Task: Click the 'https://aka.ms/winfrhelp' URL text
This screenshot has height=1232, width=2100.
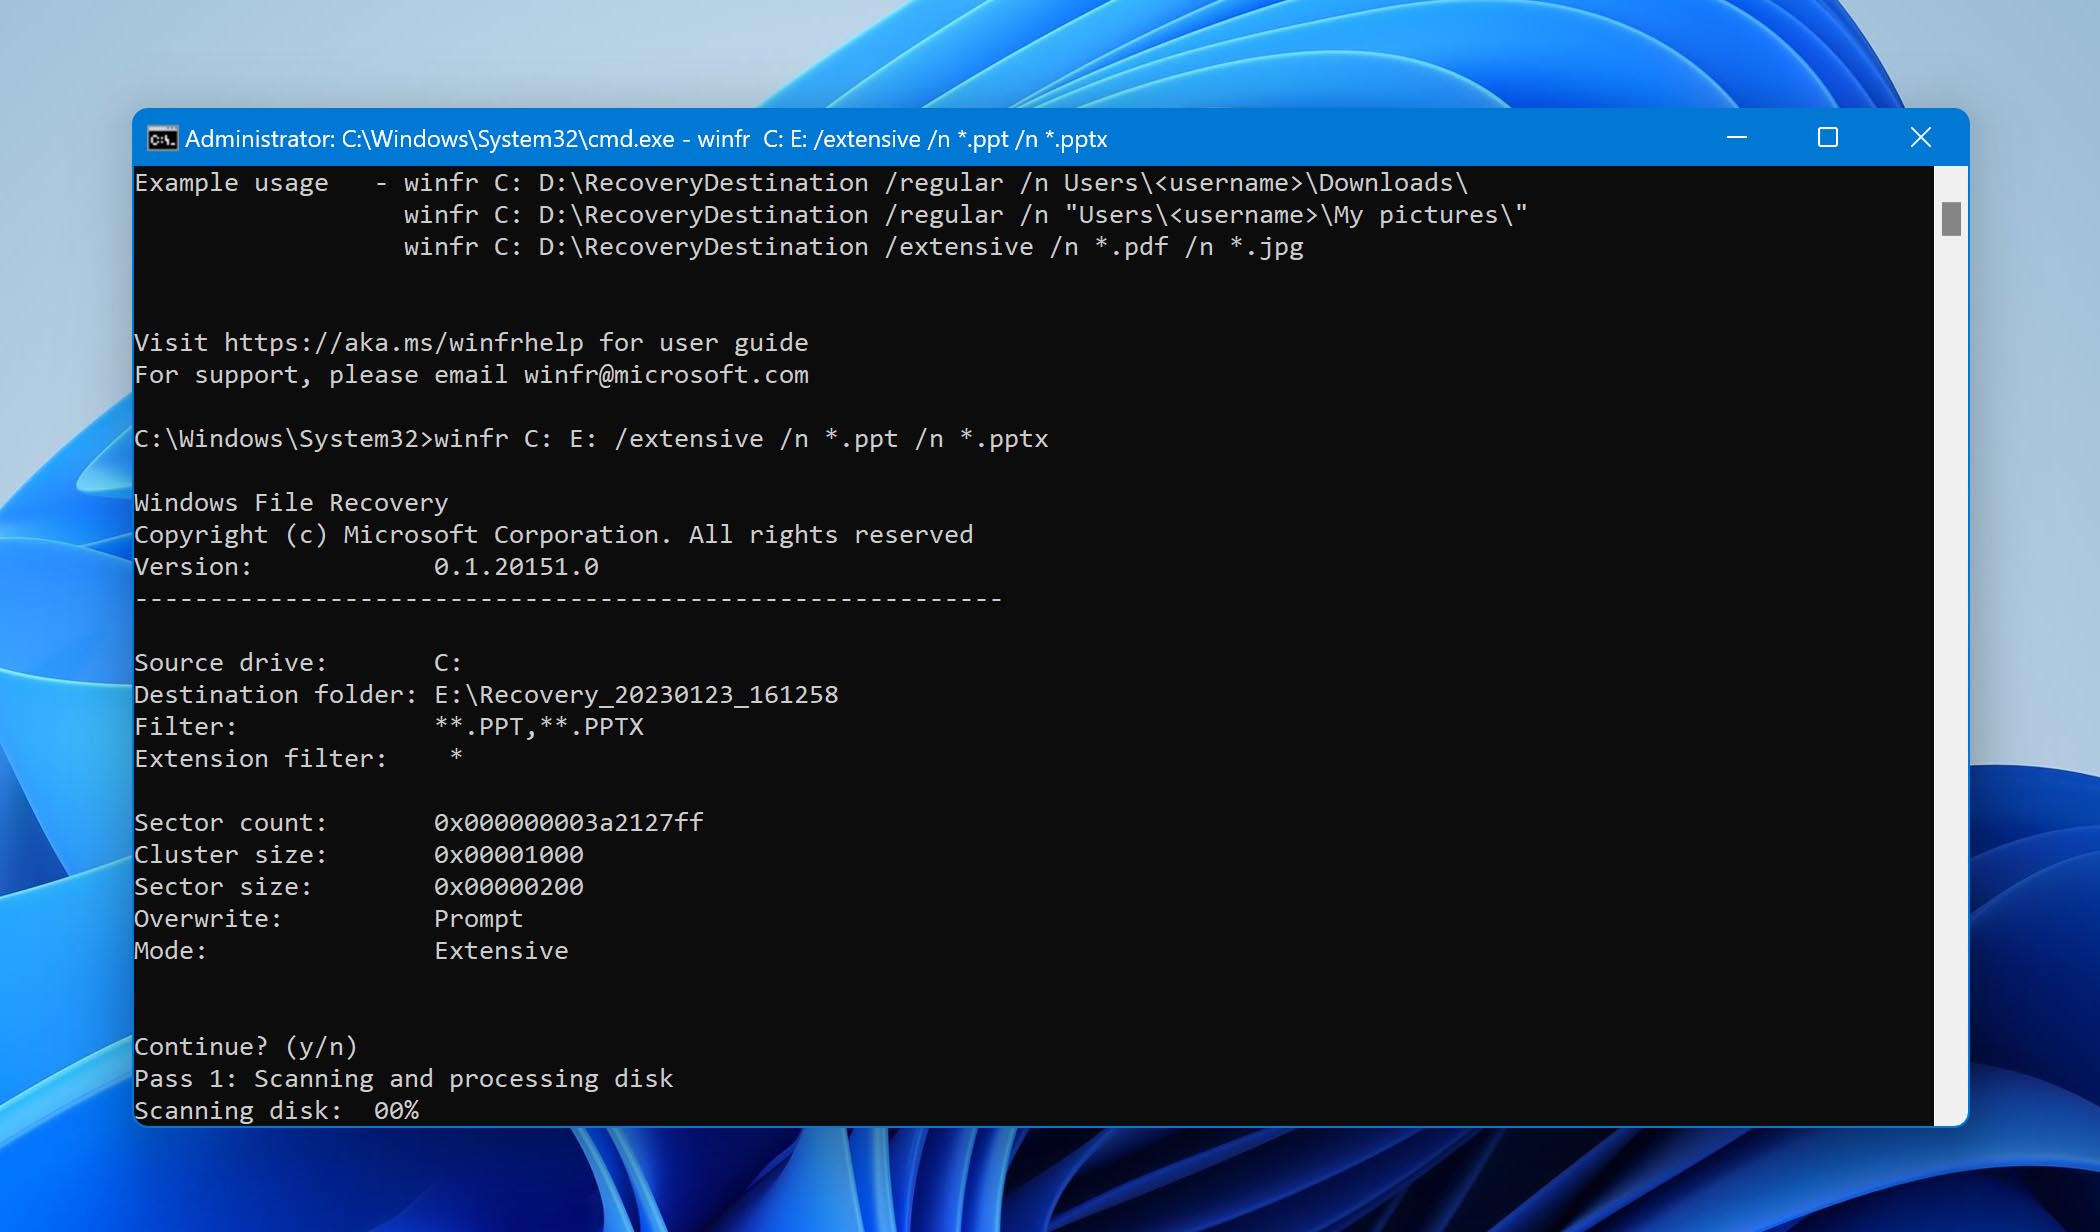Action: [x=404, y=343]
